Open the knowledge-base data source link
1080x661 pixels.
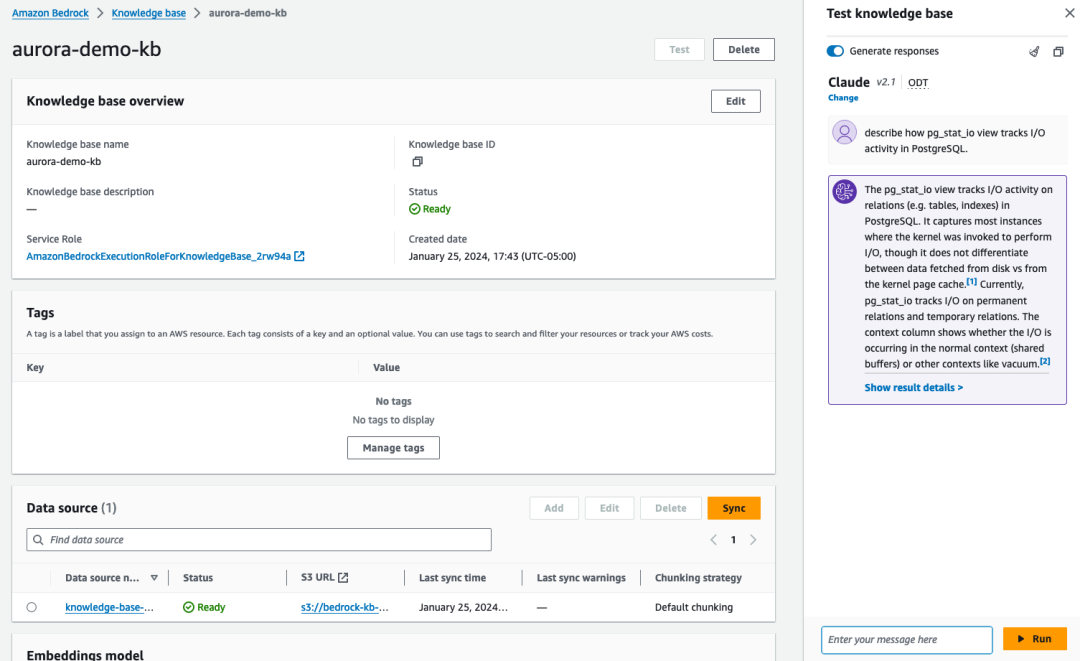click(110, 607)
